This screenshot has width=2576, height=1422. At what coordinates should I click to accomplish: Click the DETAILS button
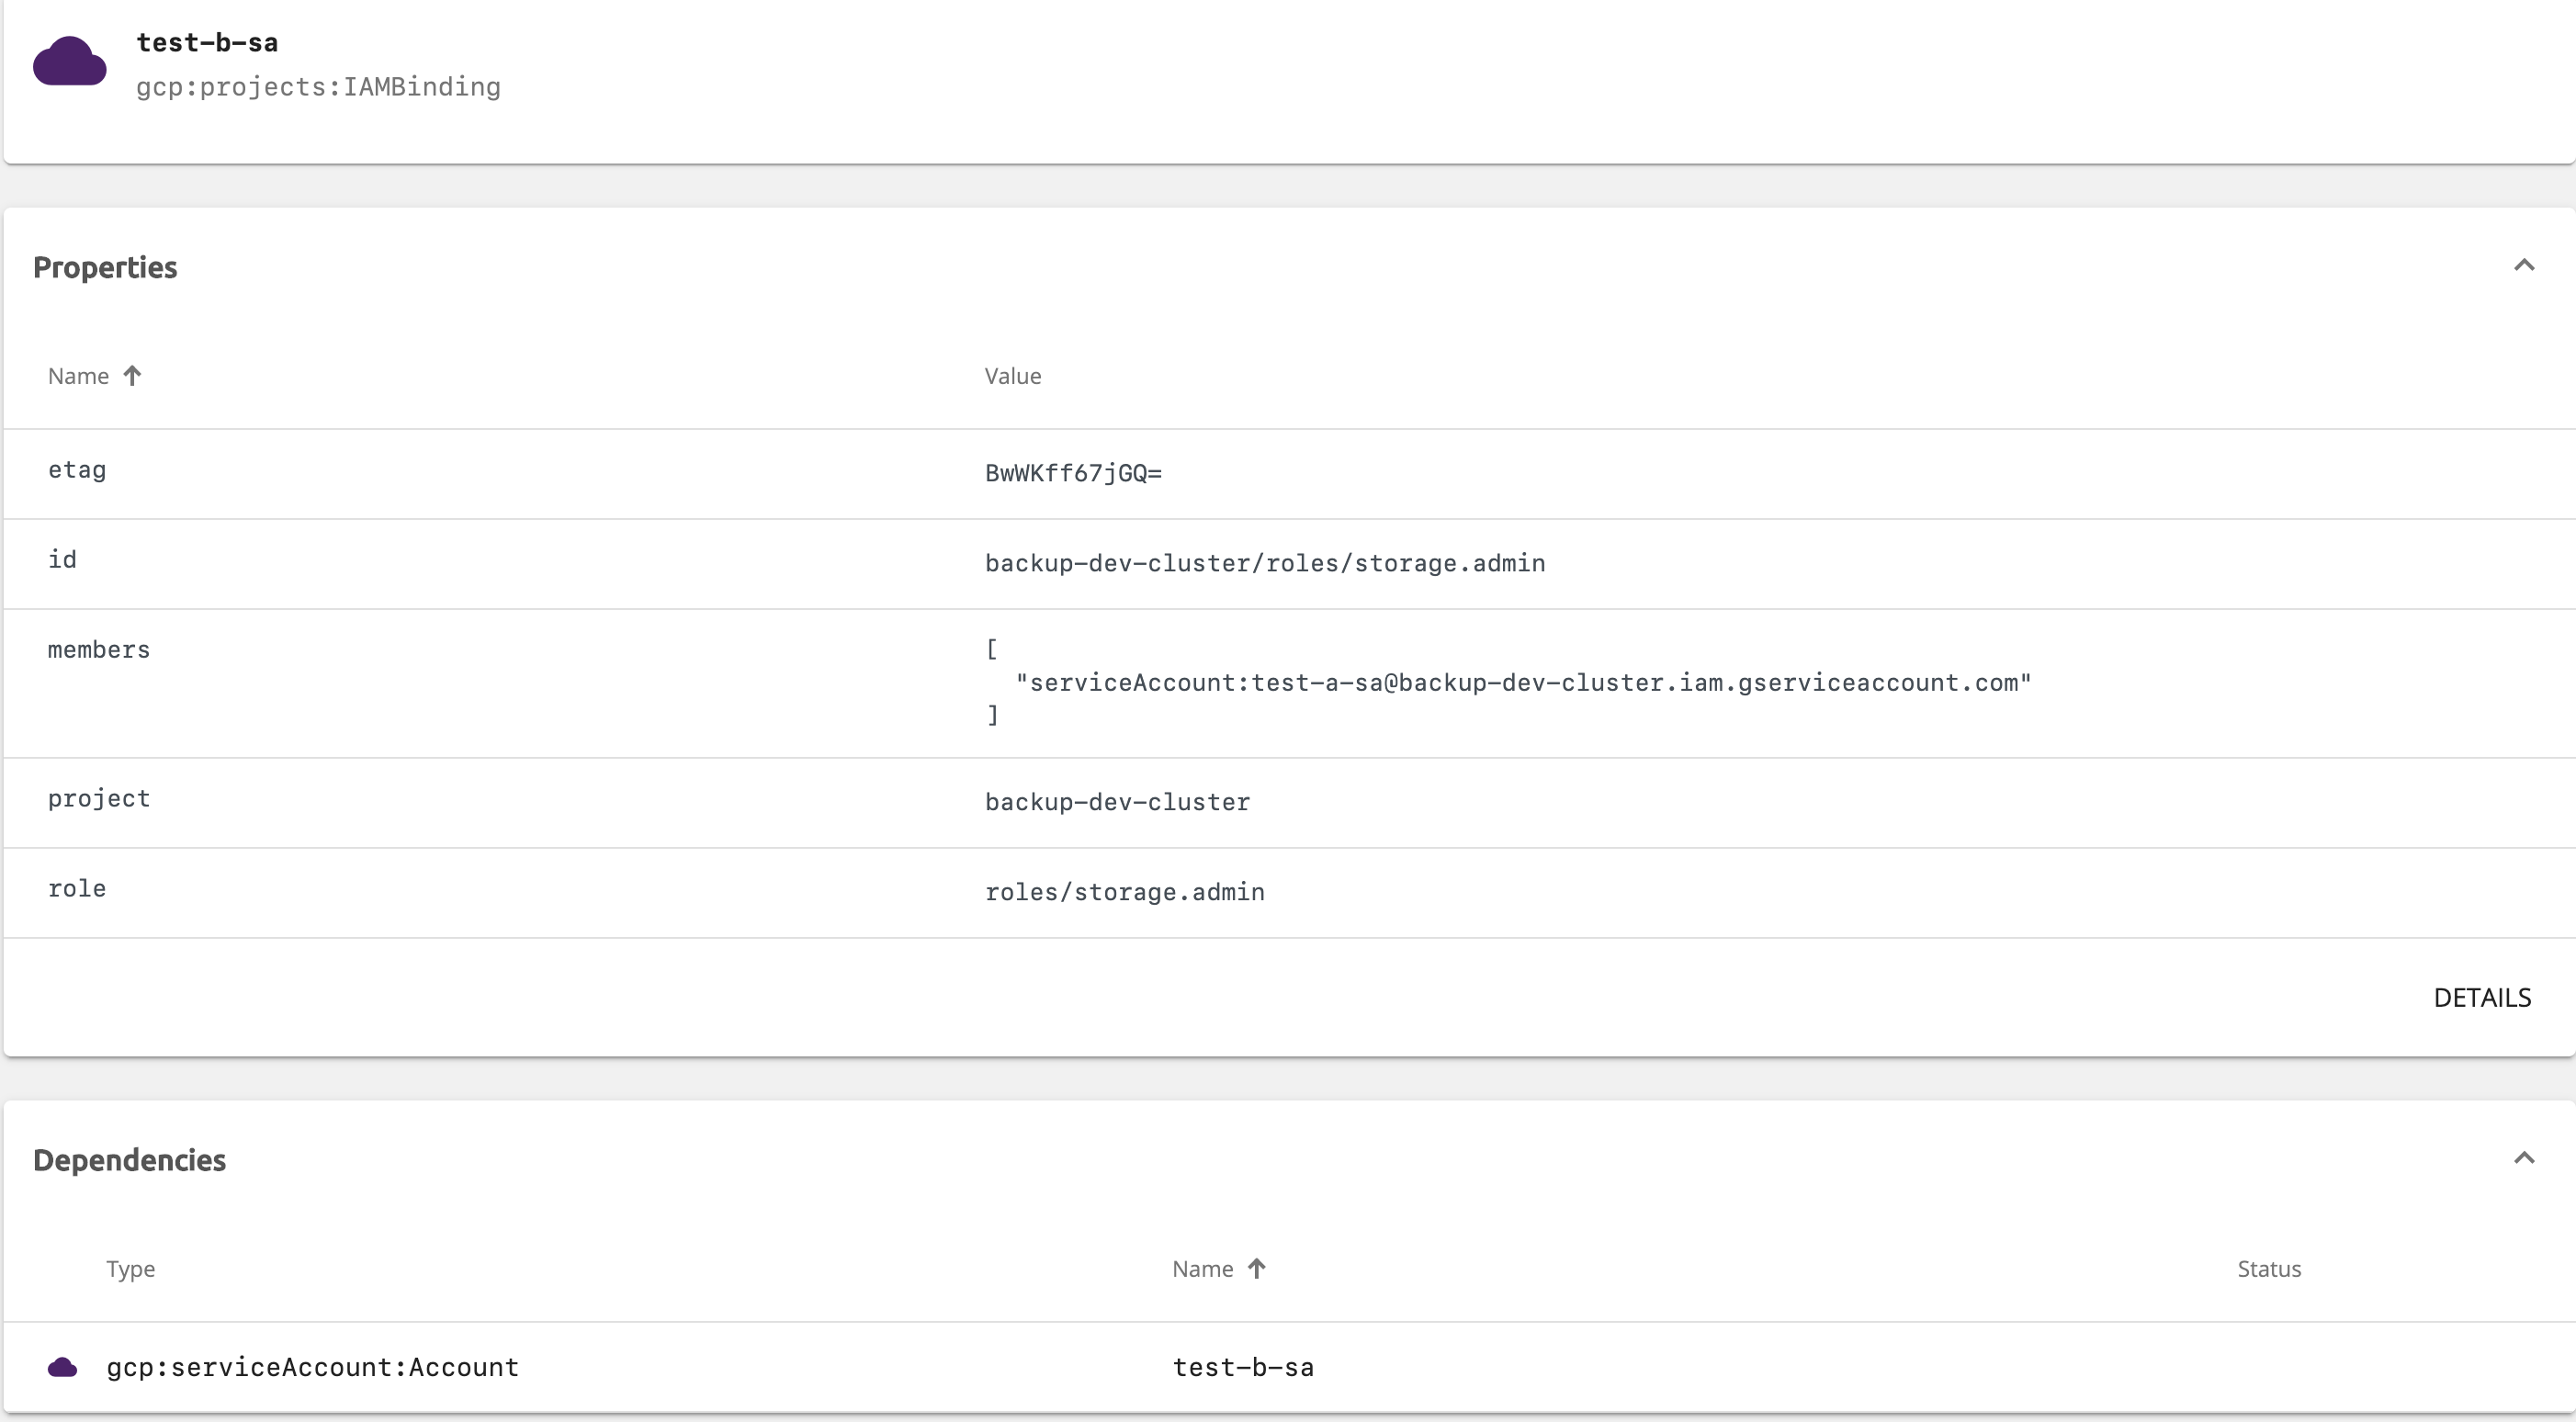click(2482, 997)
